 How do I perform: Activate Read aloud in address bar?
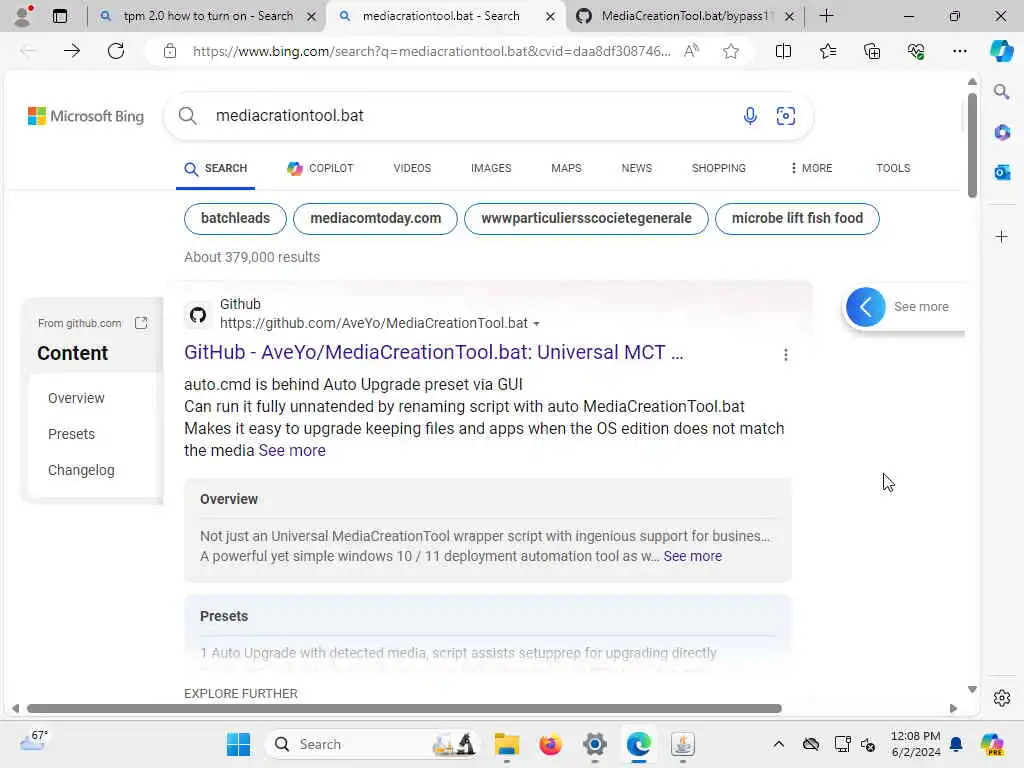point(691,51)
